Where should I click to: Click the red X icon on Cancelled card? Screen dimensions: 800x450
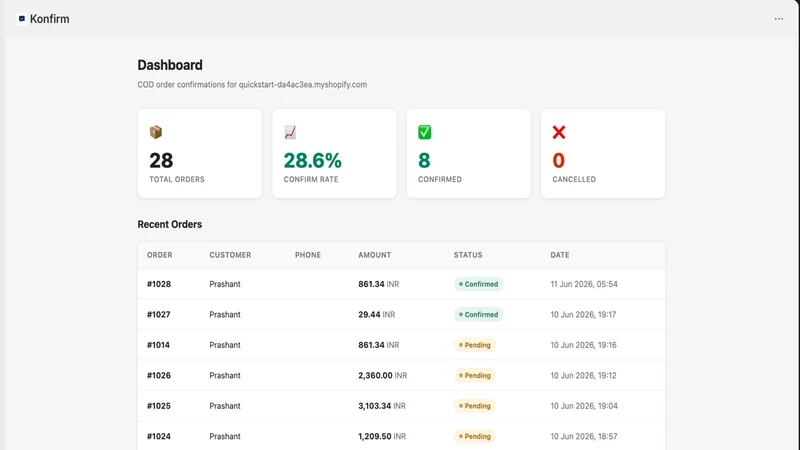(x=559, y=132)
